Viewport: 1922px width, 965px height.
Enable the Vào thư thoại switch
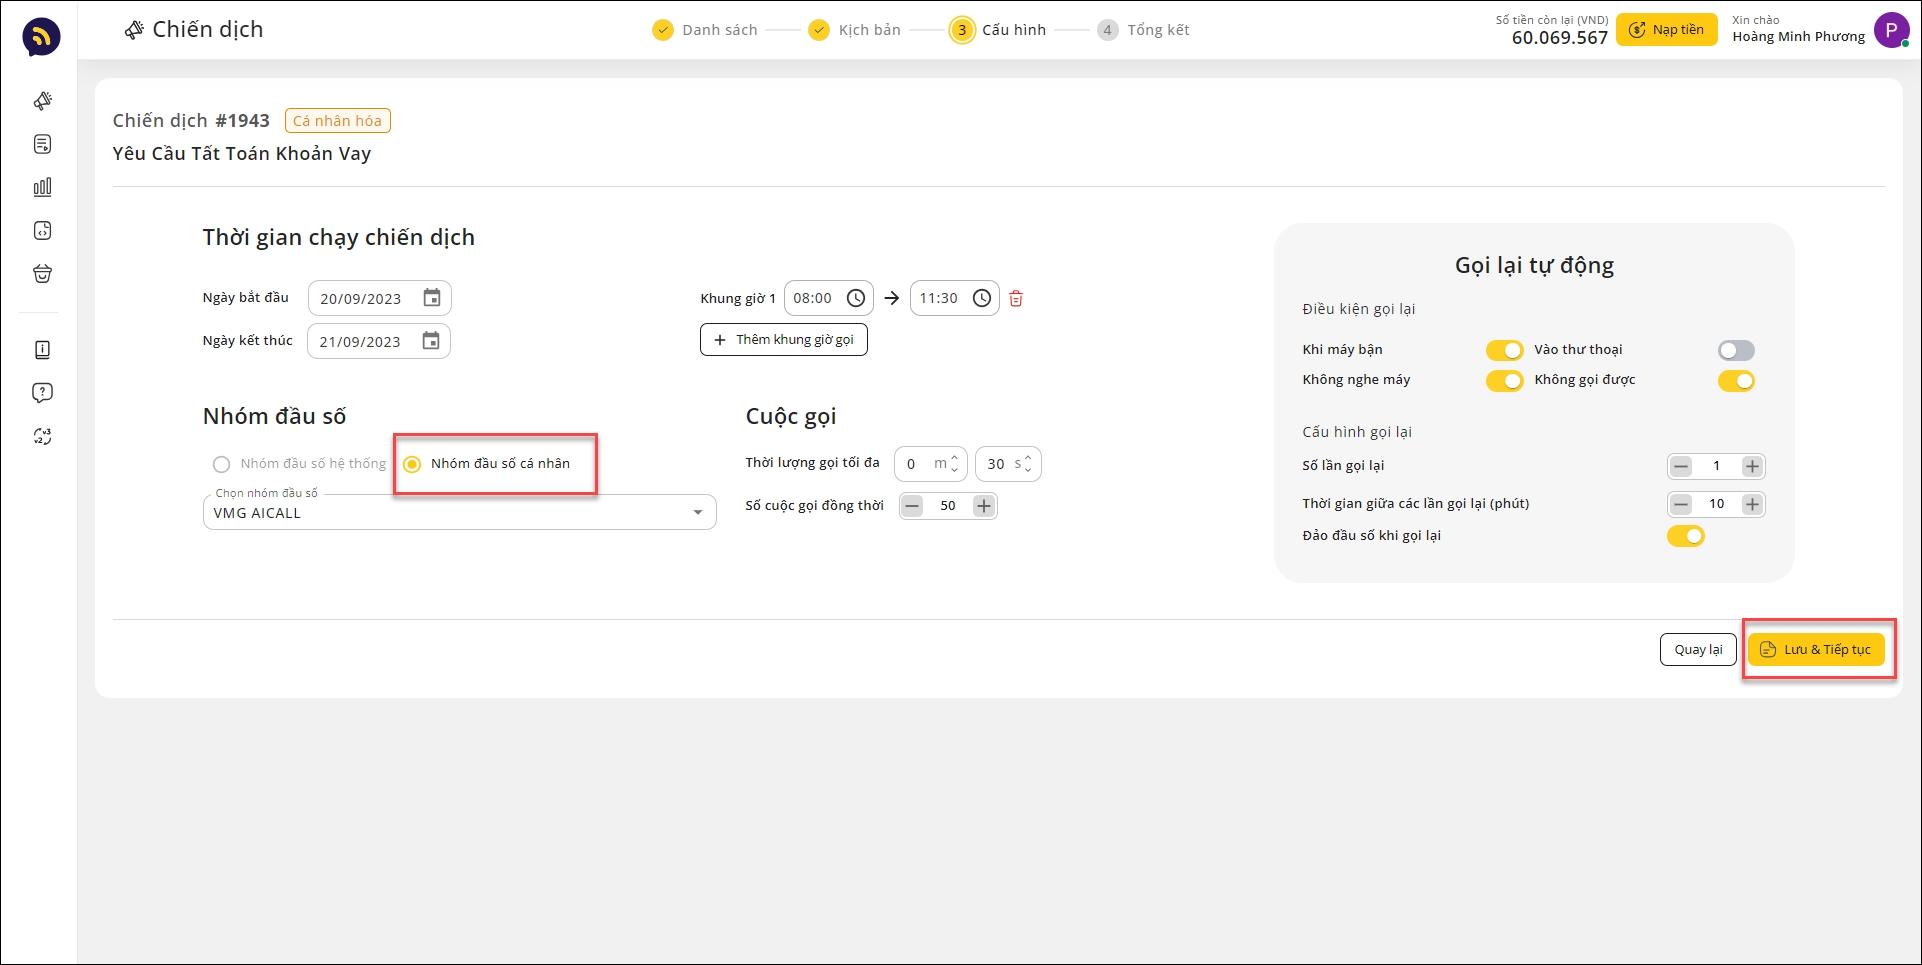point(1736,350)
